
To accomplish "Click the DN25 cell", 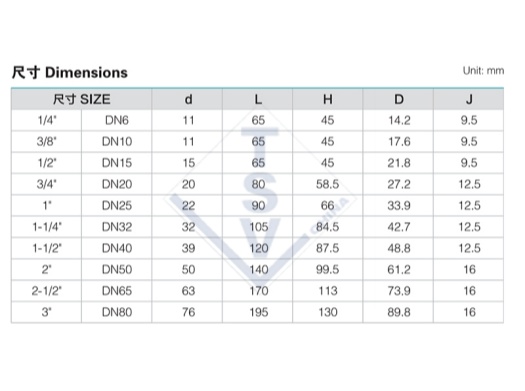I will pyautogui.click(x=117, y=206).
